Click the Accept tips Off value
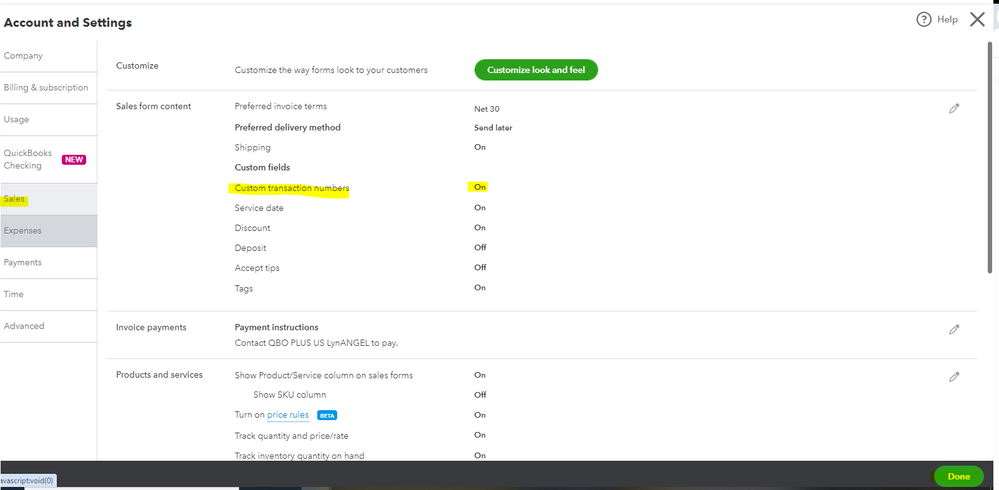The width and height of the screenshot is (999, 490). click(x=480, y=268)
